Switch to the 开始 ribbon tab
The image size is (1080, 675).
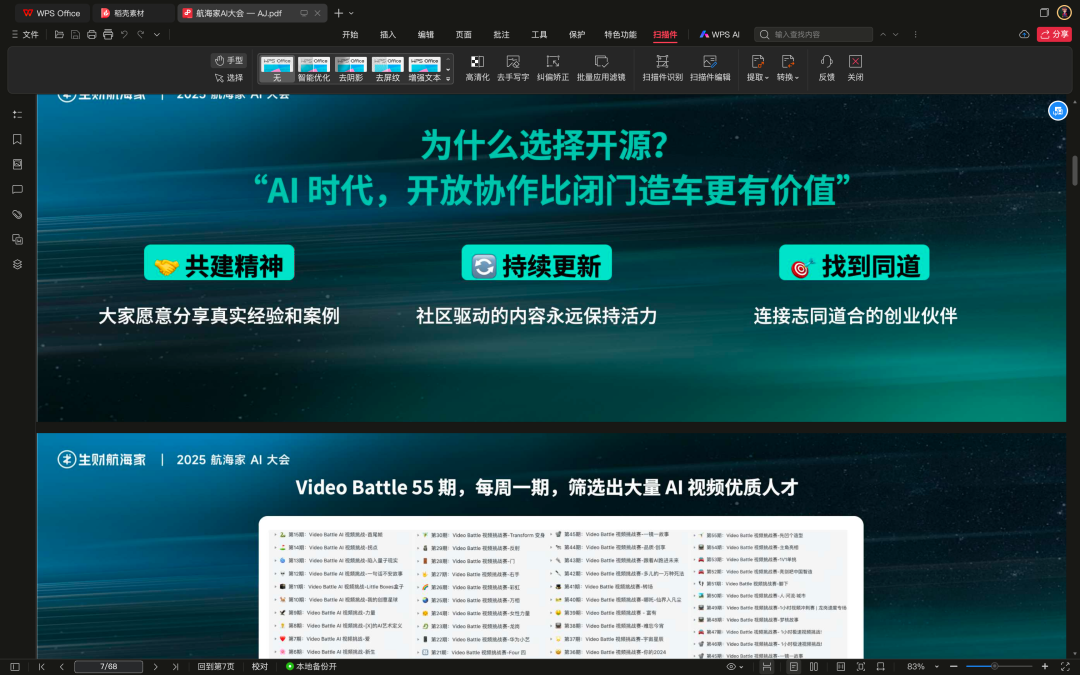pos(351,34)
